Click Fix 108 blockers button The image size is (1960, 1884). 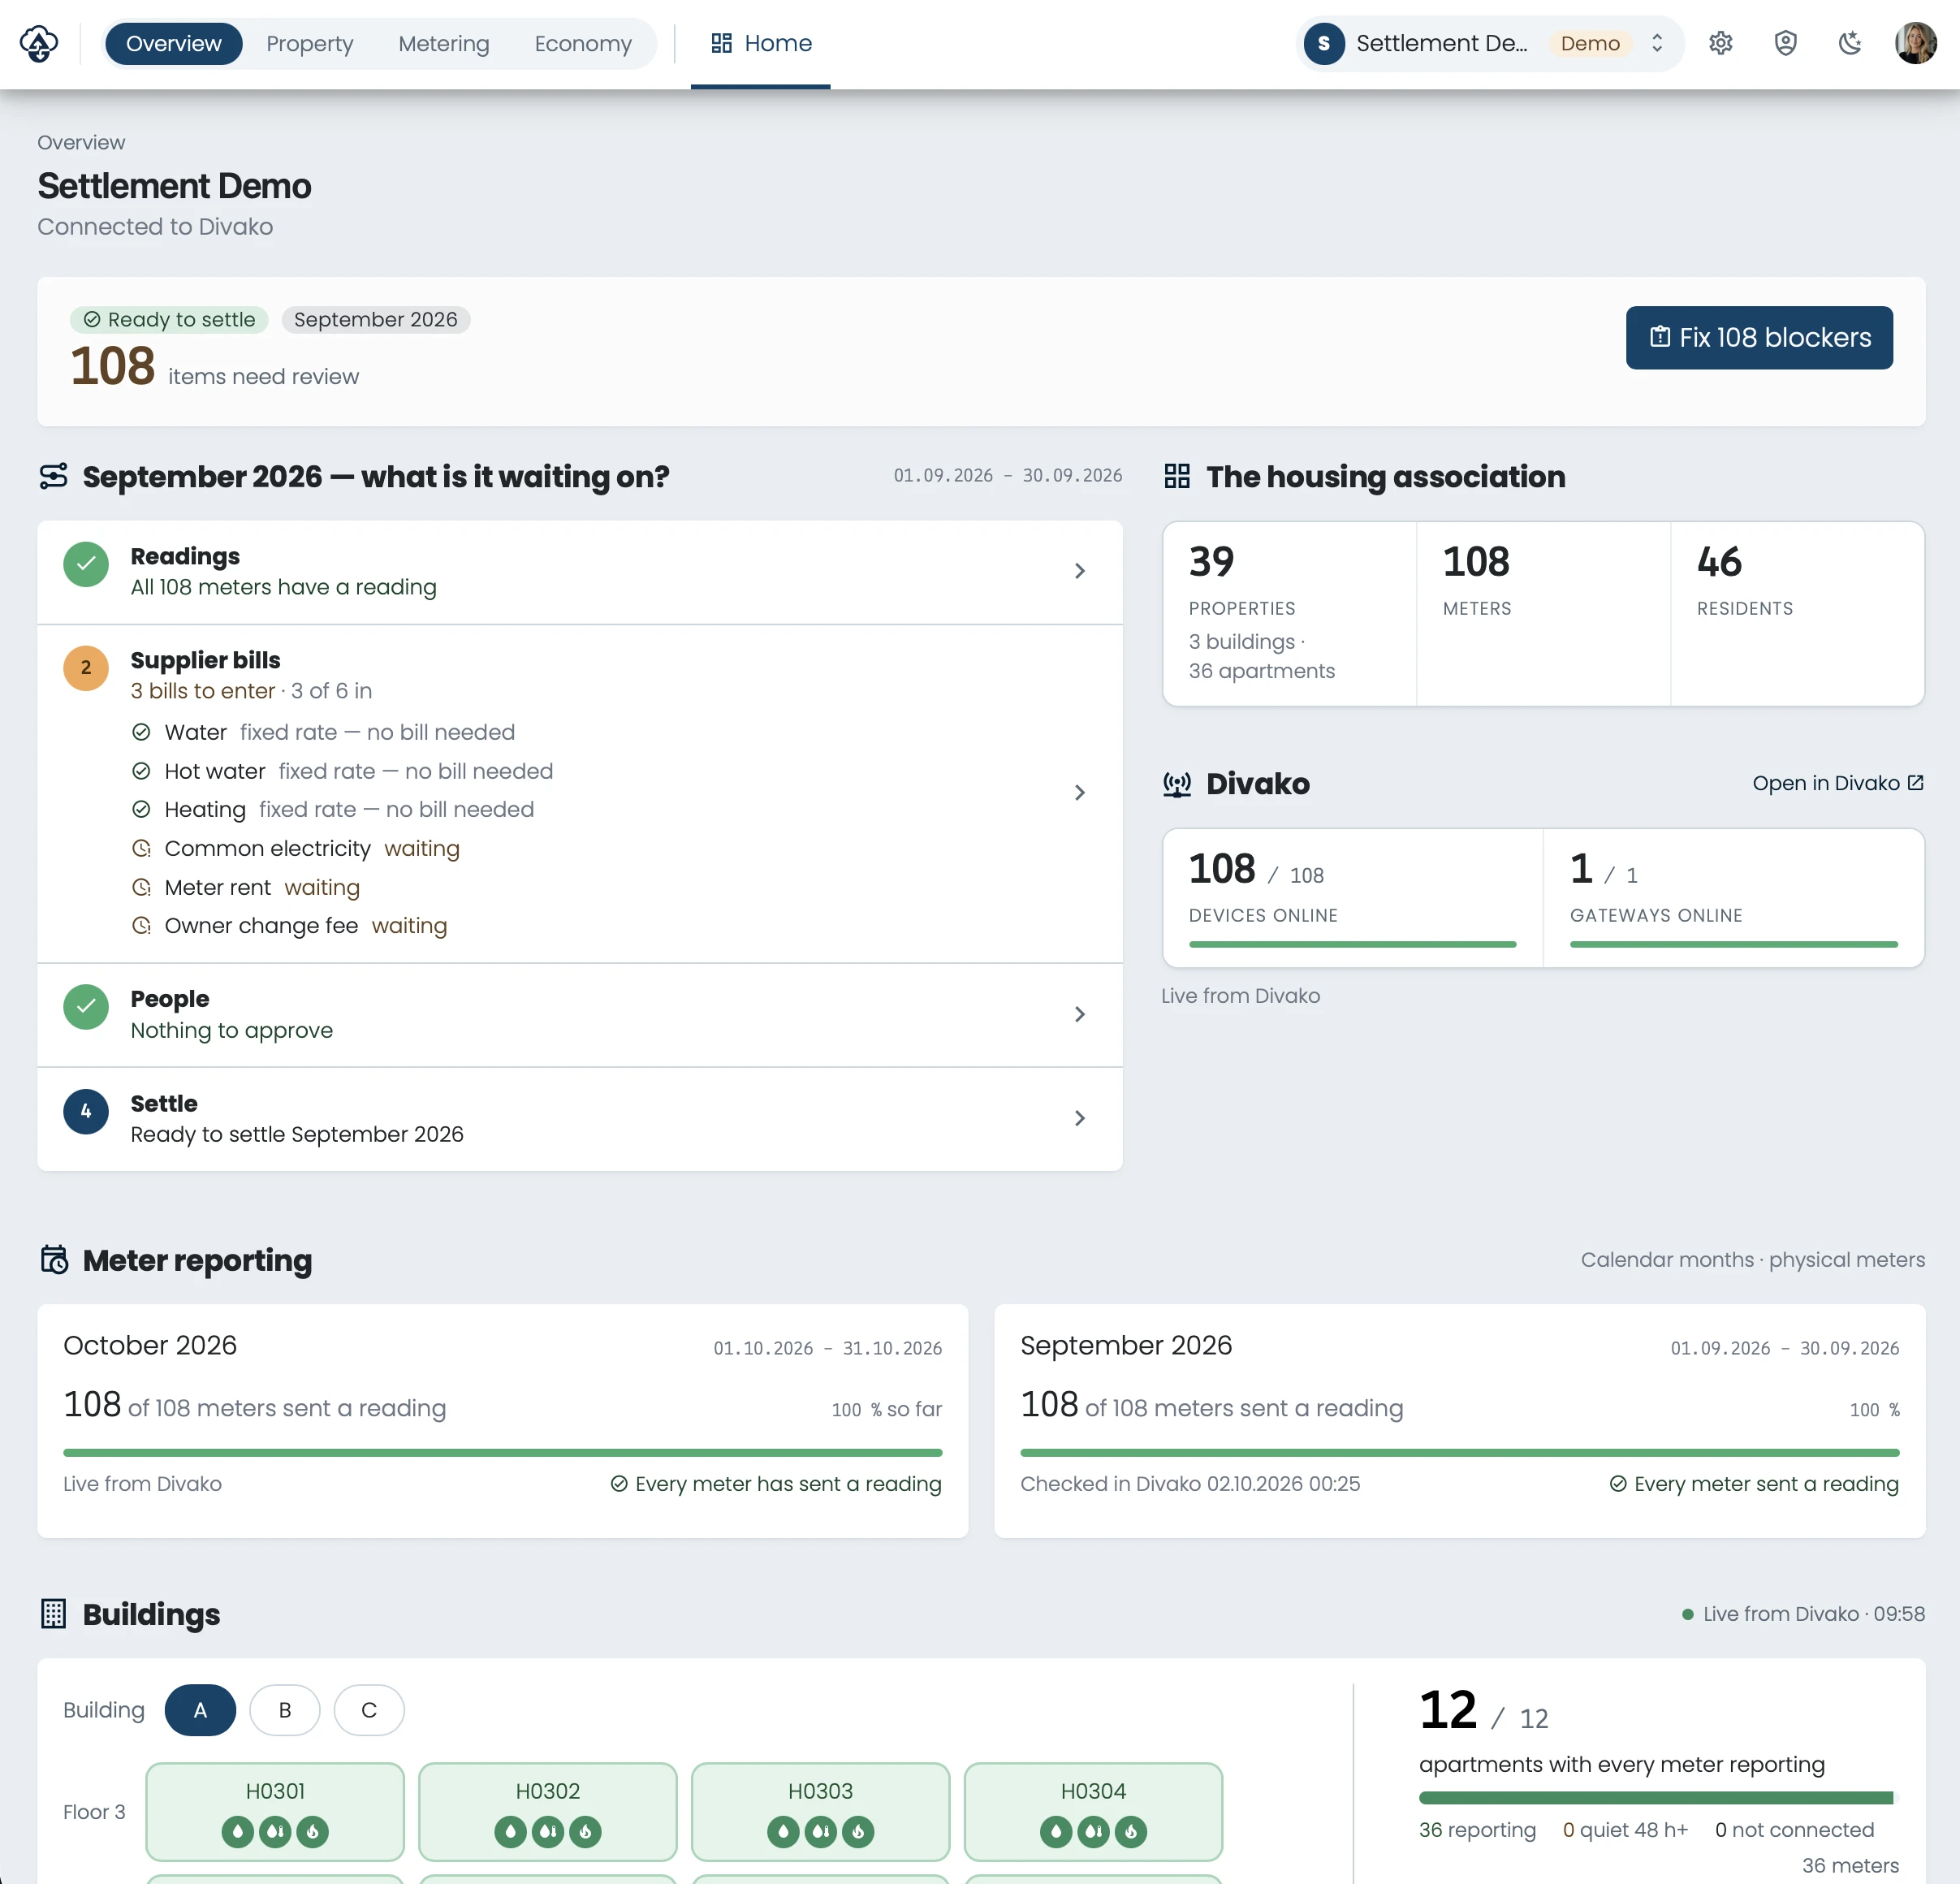point(1759,338)
